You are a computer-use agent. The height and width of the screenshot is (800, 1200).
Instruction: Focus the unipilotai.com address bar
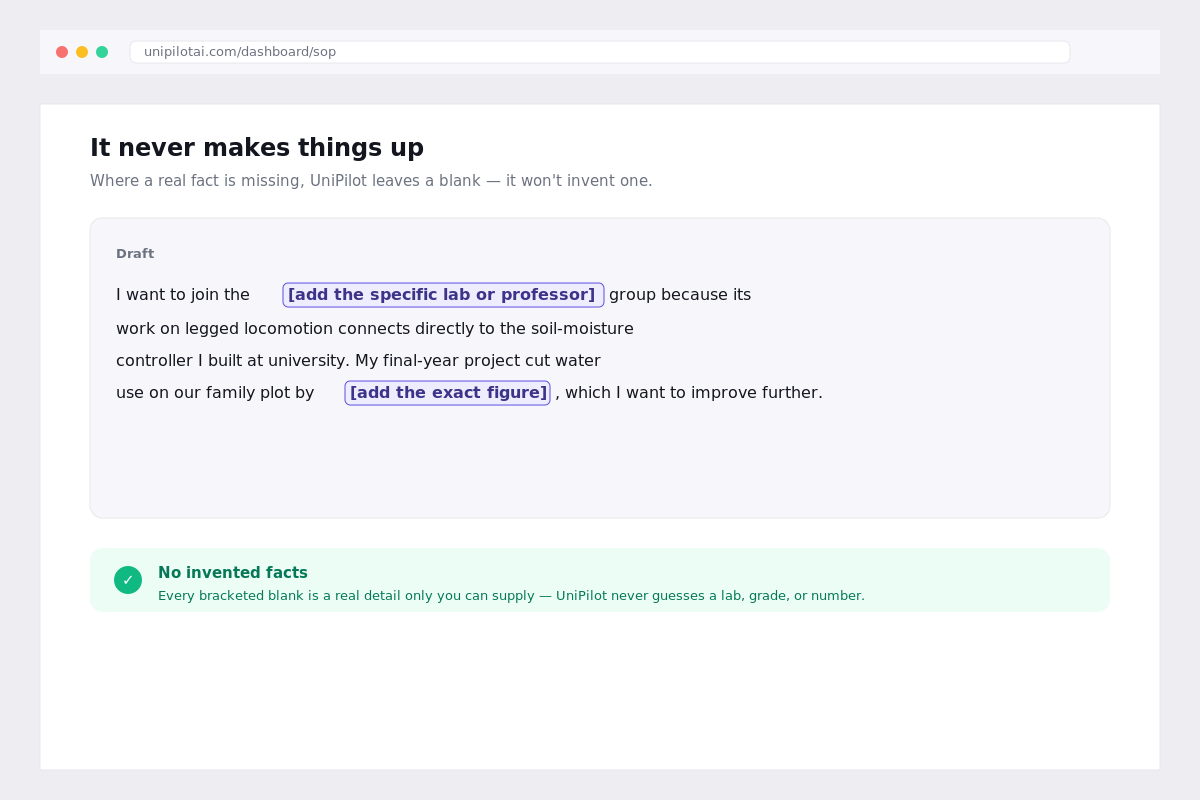(600, 52)
